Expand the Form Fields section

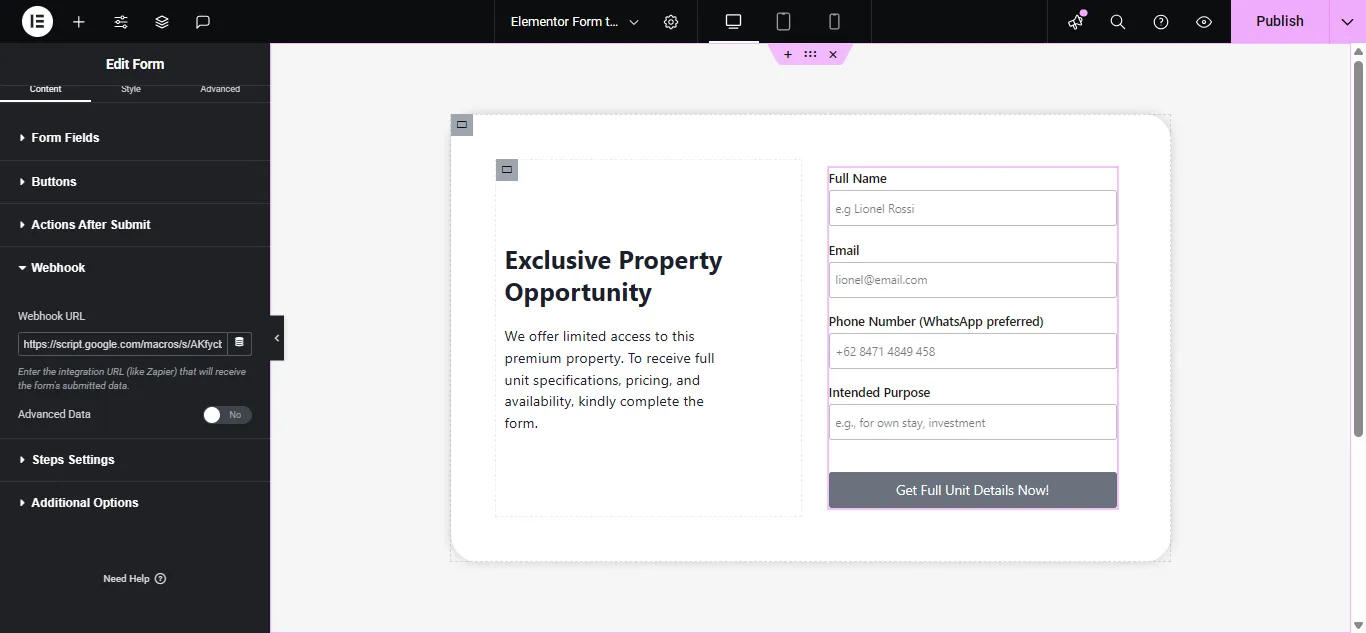[65, 138]
